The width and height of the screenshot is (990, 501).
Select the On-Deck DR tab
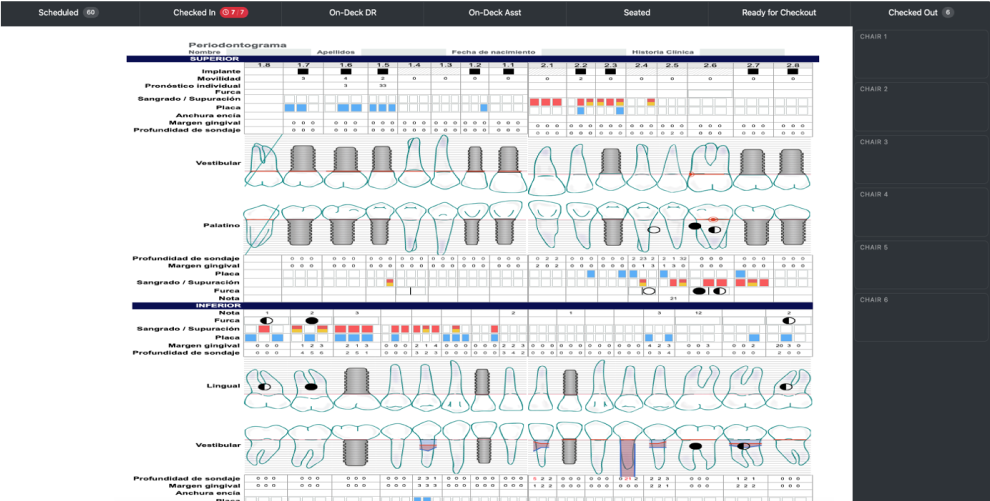click(353, 13)
